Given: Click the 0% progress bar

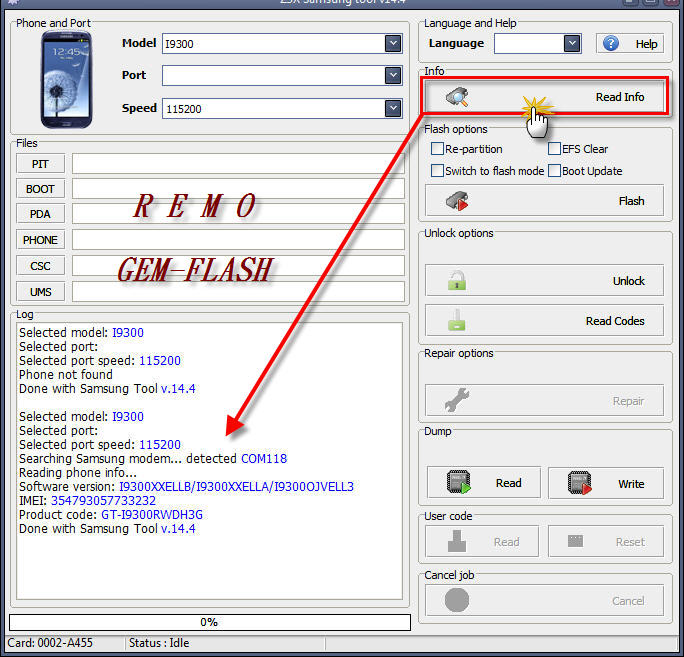Looking at the screenshot, I should click(209, 622).
